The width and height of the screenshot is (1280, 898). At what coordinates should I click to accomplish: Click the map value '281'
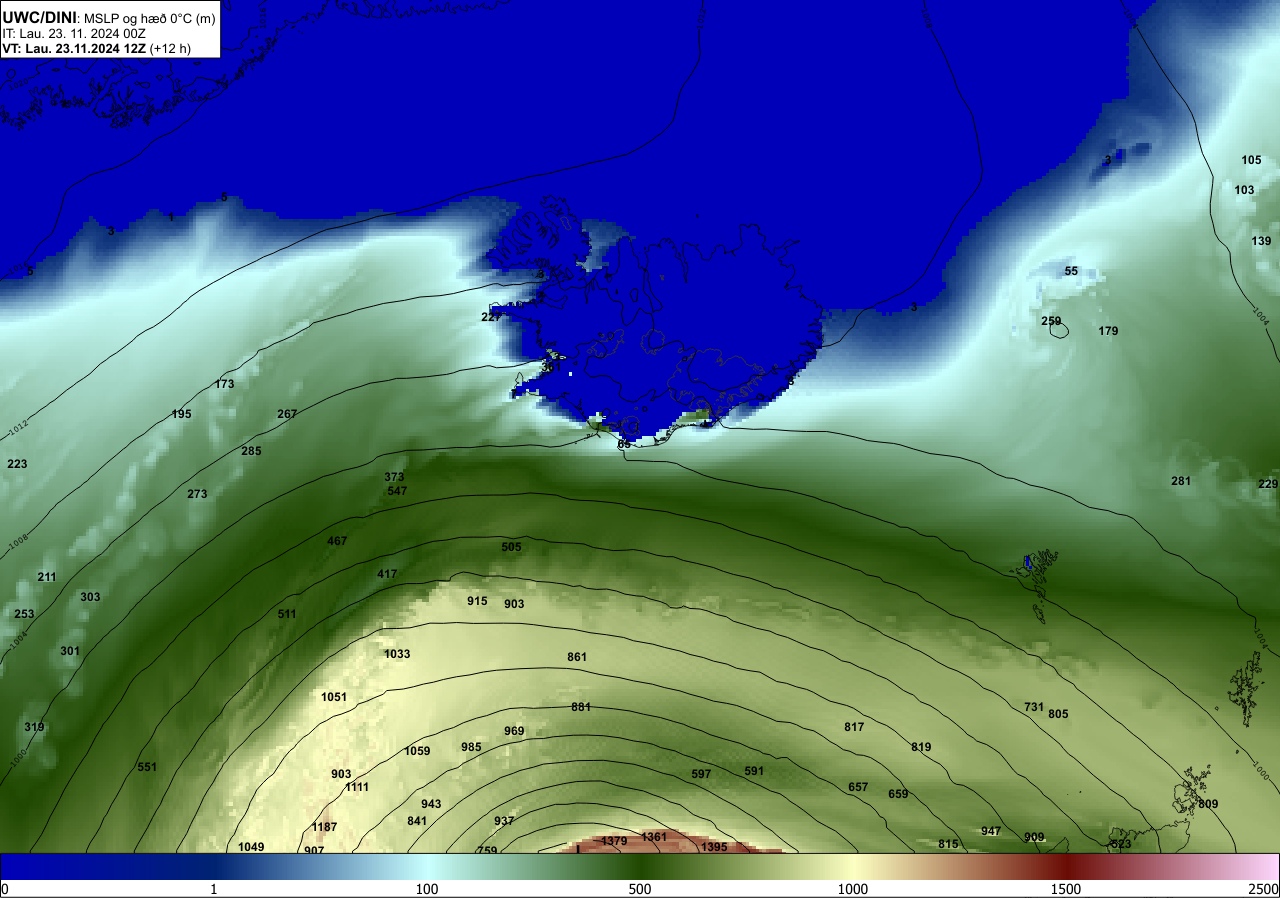(x=1181, y=481)
